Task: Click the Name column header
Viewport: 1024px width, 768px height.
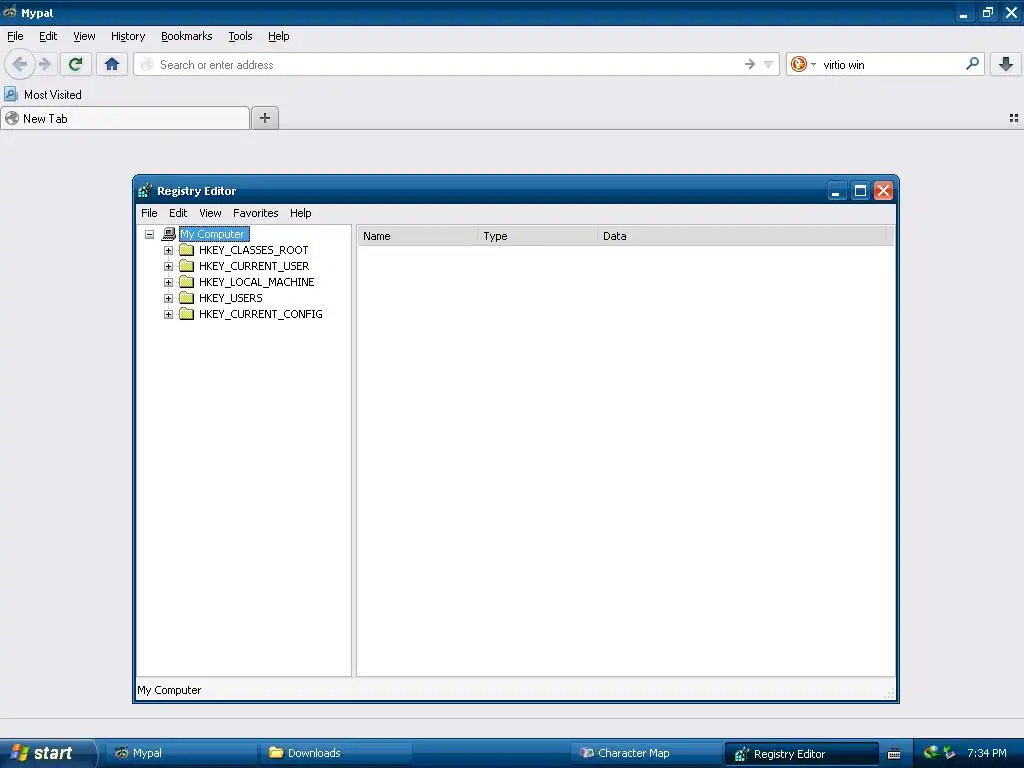Action: 417,236
